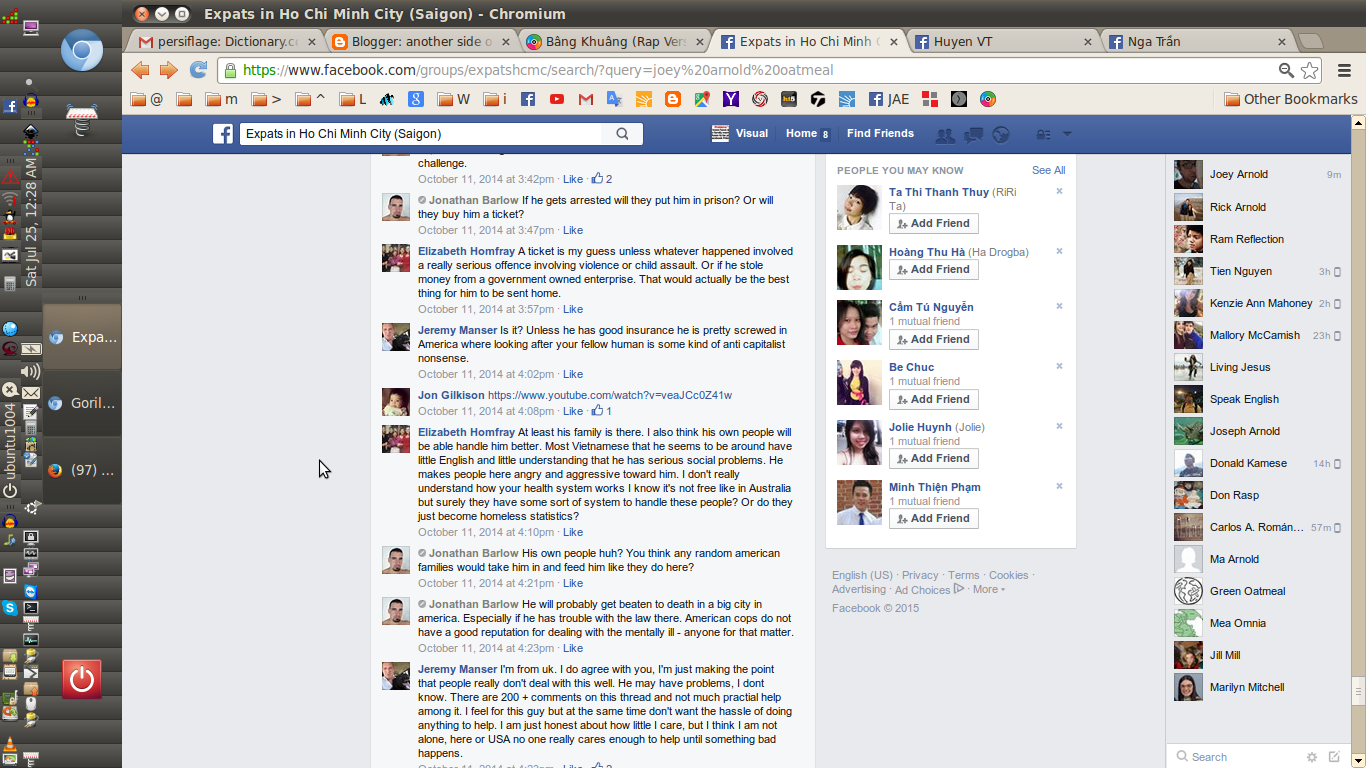Bookmark this page with the star icon
Image resolution: width=1366 pixels, height=768 pixels.
pos(1309,70)
